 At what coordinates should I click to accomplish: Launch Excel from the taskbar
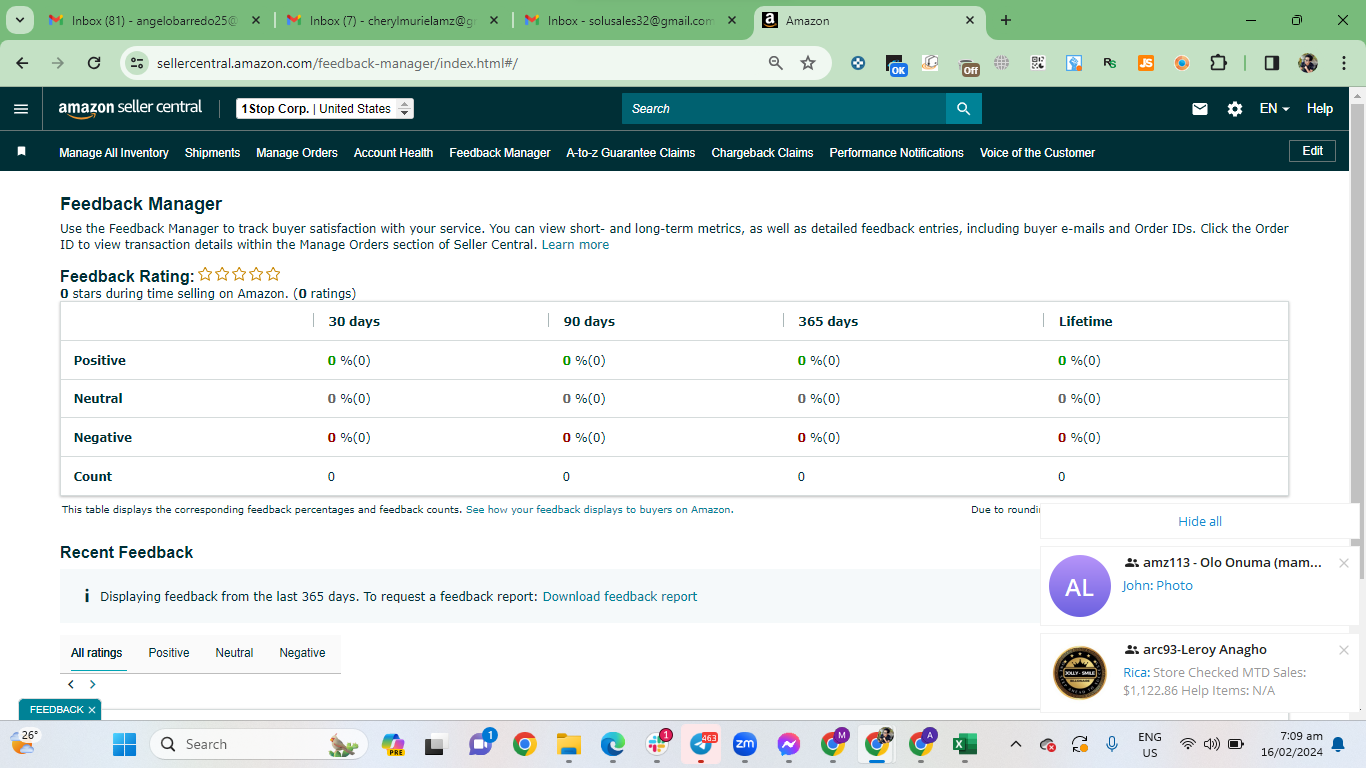[964, 744]
